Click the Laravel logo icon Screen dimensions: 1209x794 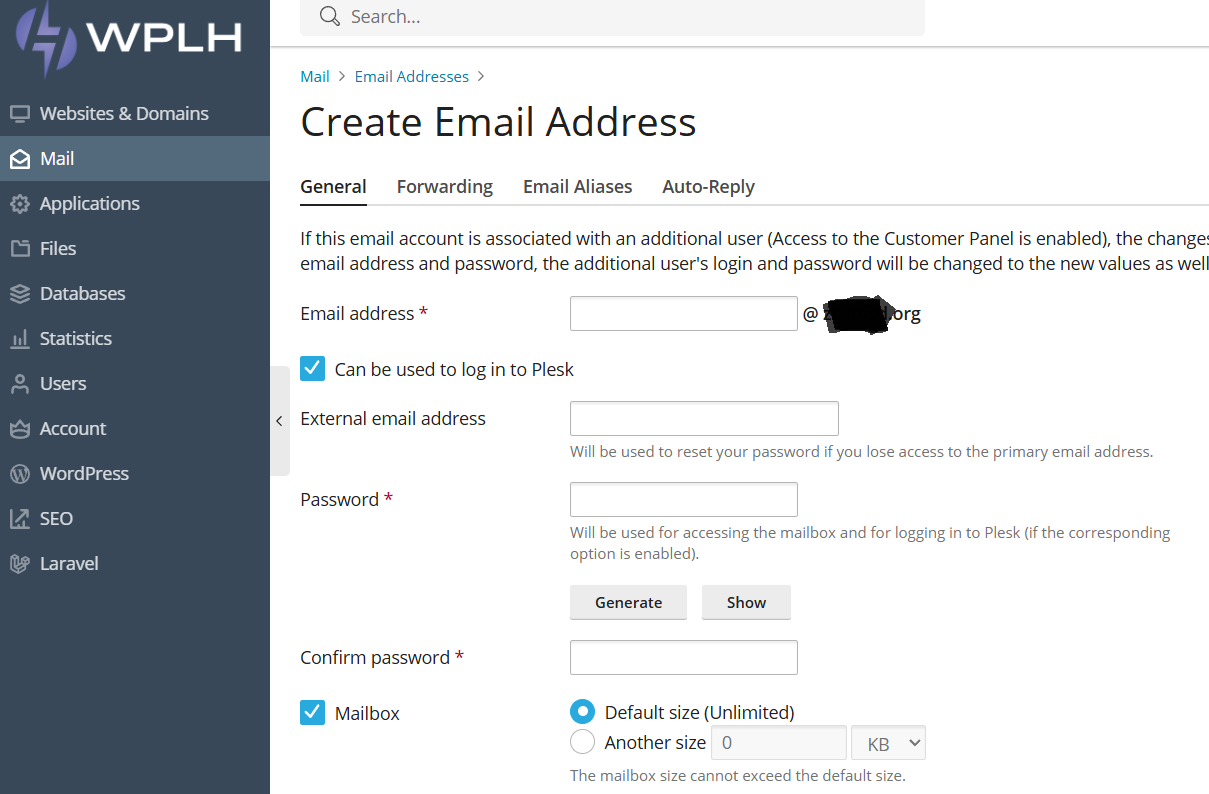click(20, 564)
